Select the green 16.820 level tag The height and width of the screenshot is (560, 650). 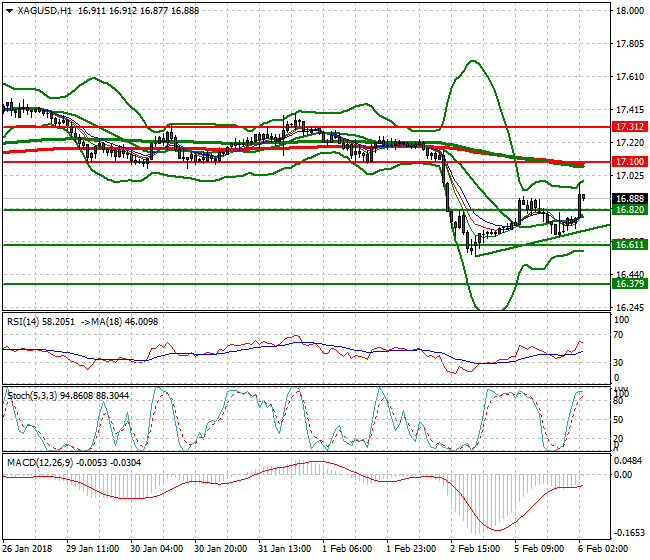628,210
